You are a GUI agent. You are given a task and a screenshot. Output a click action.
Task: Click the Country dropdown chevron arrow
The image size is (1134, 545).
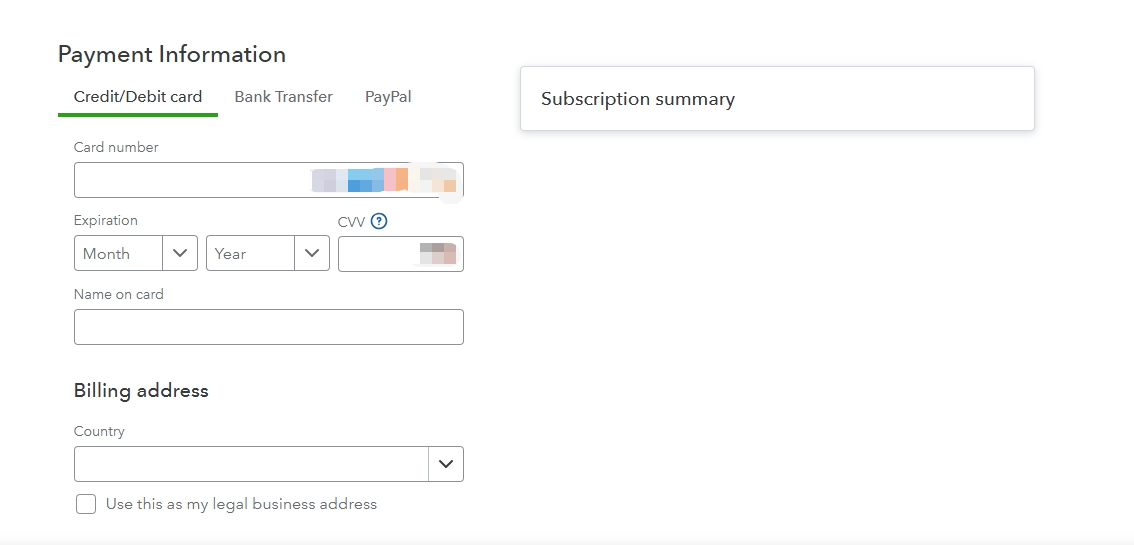pos(446,464)
